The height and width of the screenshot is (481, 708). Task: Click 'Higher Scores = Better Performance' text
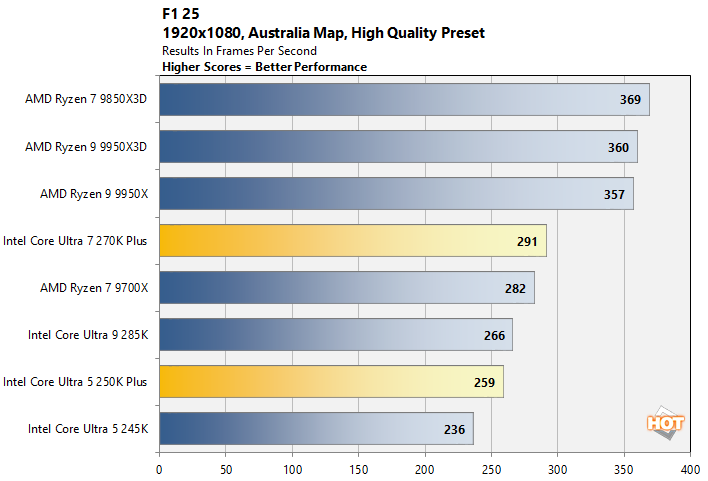pos(265,67)
